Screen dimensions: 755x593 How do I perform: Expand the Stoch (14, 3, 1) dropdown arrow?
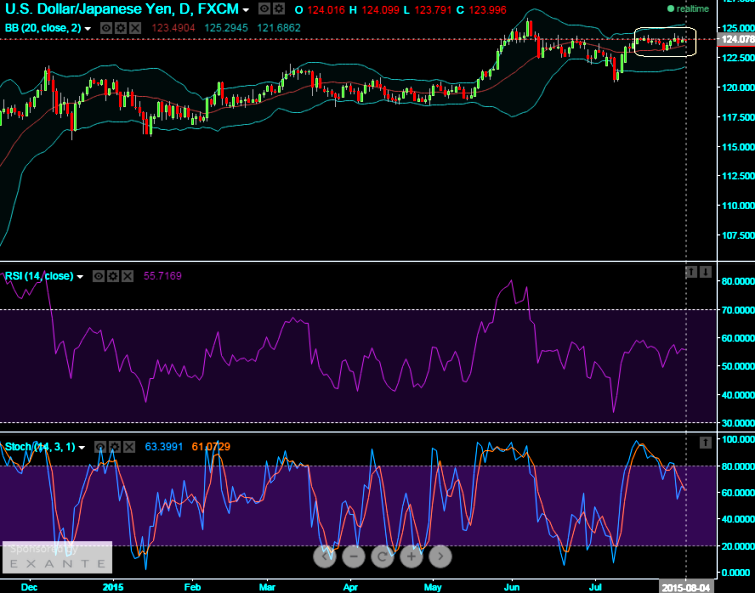(82, 448)
